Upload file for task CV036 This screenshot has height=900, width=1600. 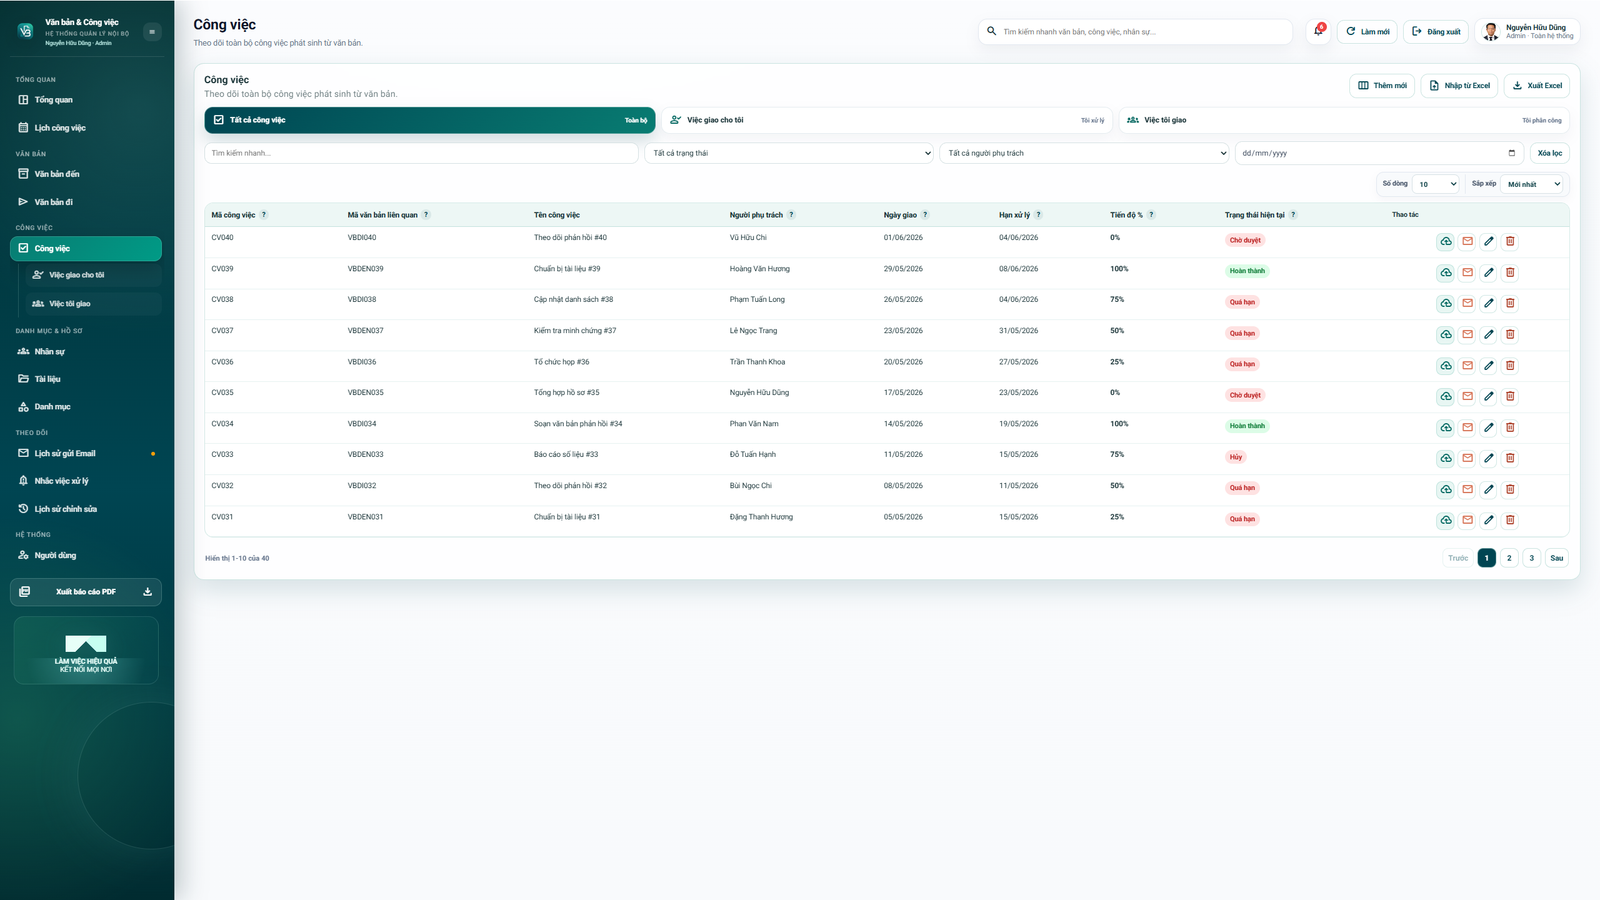1446,365
